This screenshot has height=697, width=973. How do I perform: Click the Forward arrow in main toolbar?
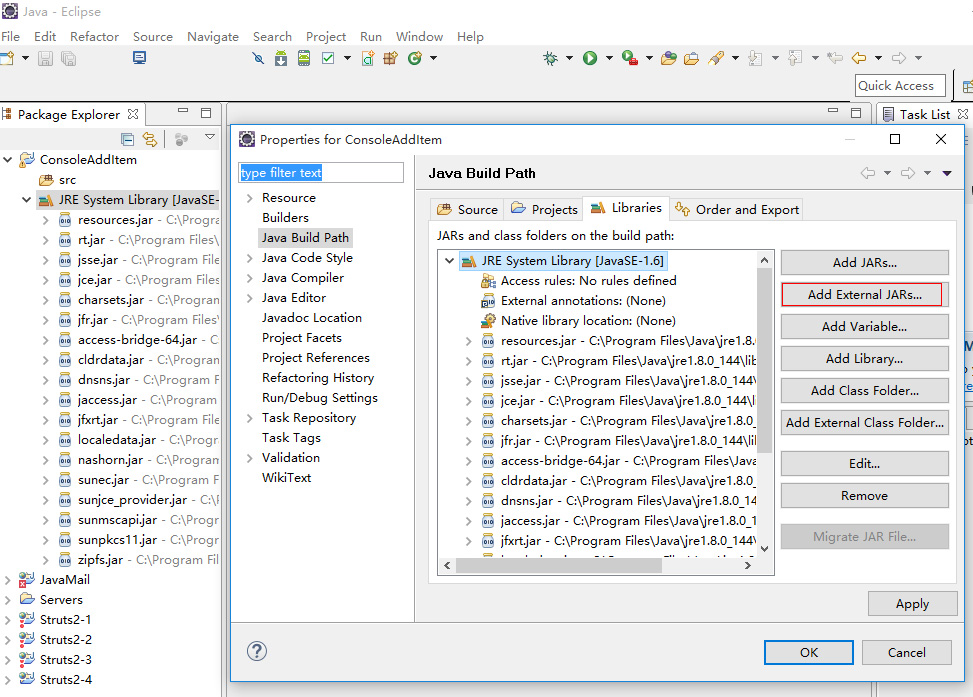pos(899,58)
